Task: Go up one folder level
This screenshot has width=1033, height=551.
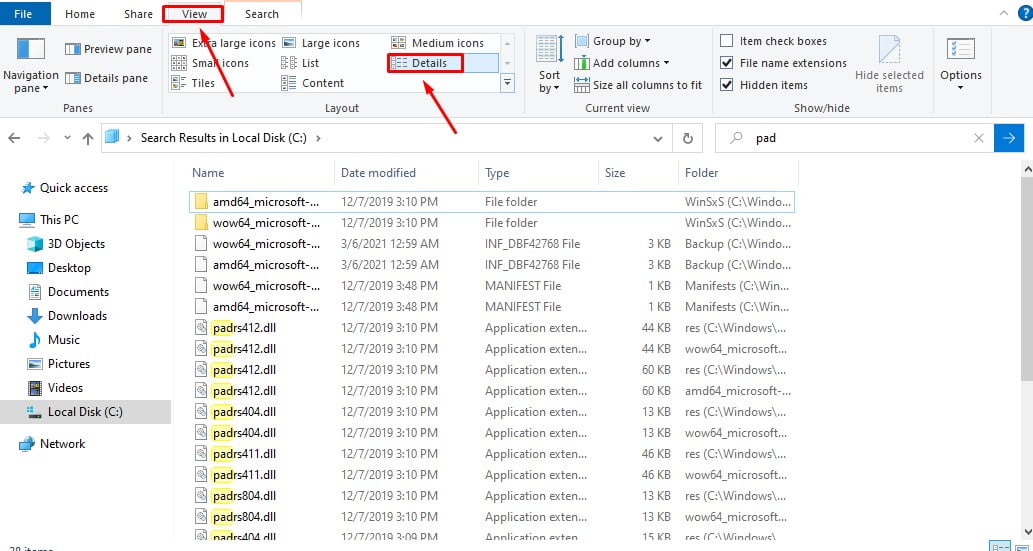Action: tap(88, 138)
